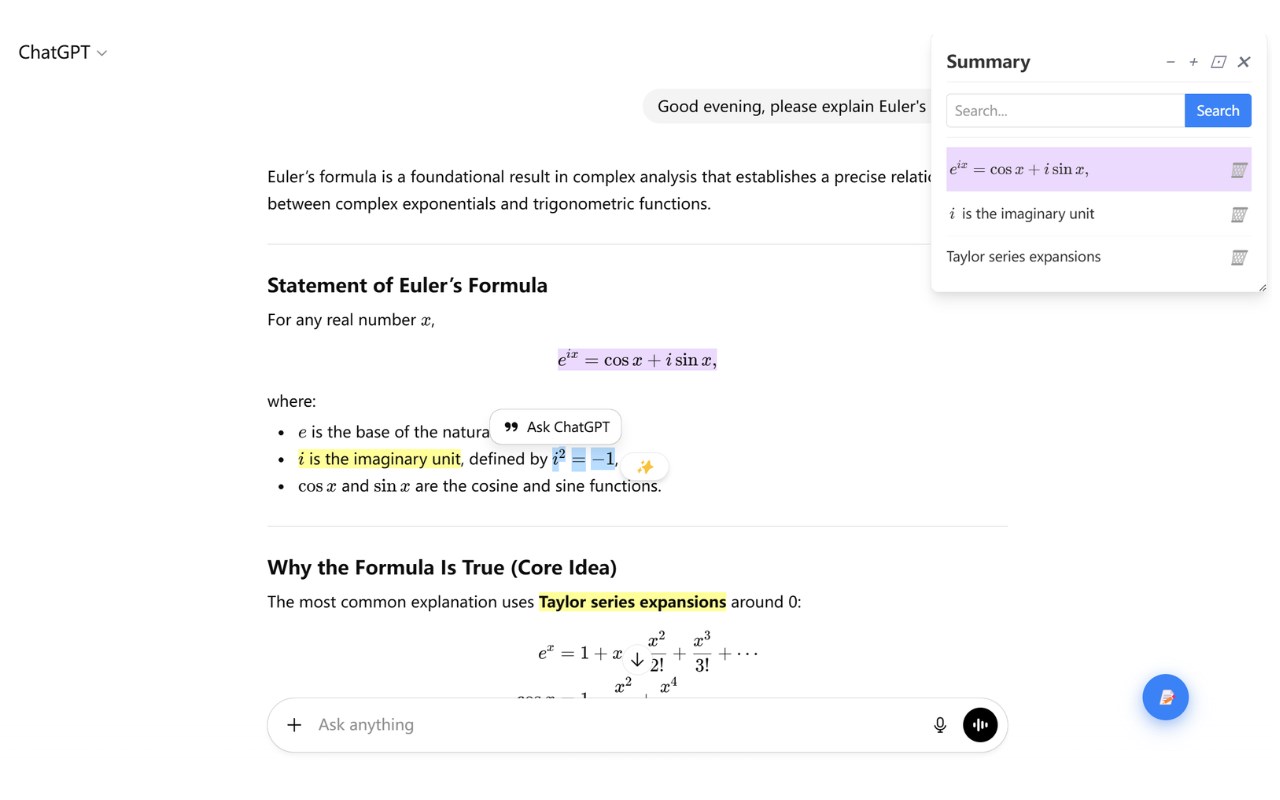Click the scroll-to-bottom down arrow

click(x=637, y=660)
